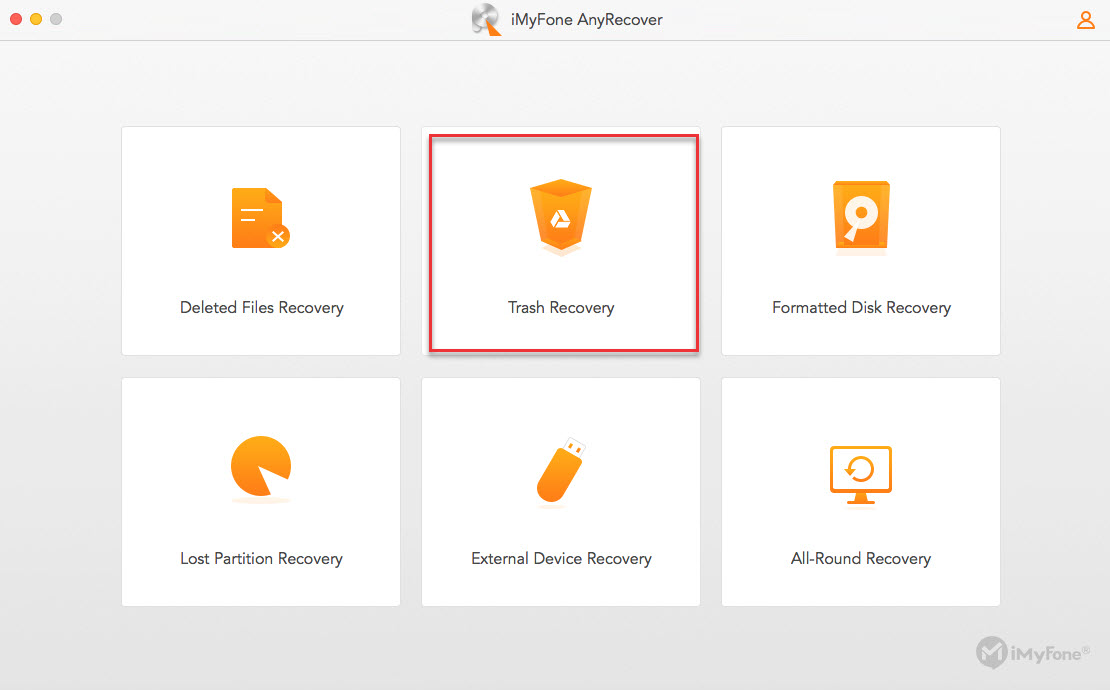Select the Trash Recovery label

click(x=561, y=308)
